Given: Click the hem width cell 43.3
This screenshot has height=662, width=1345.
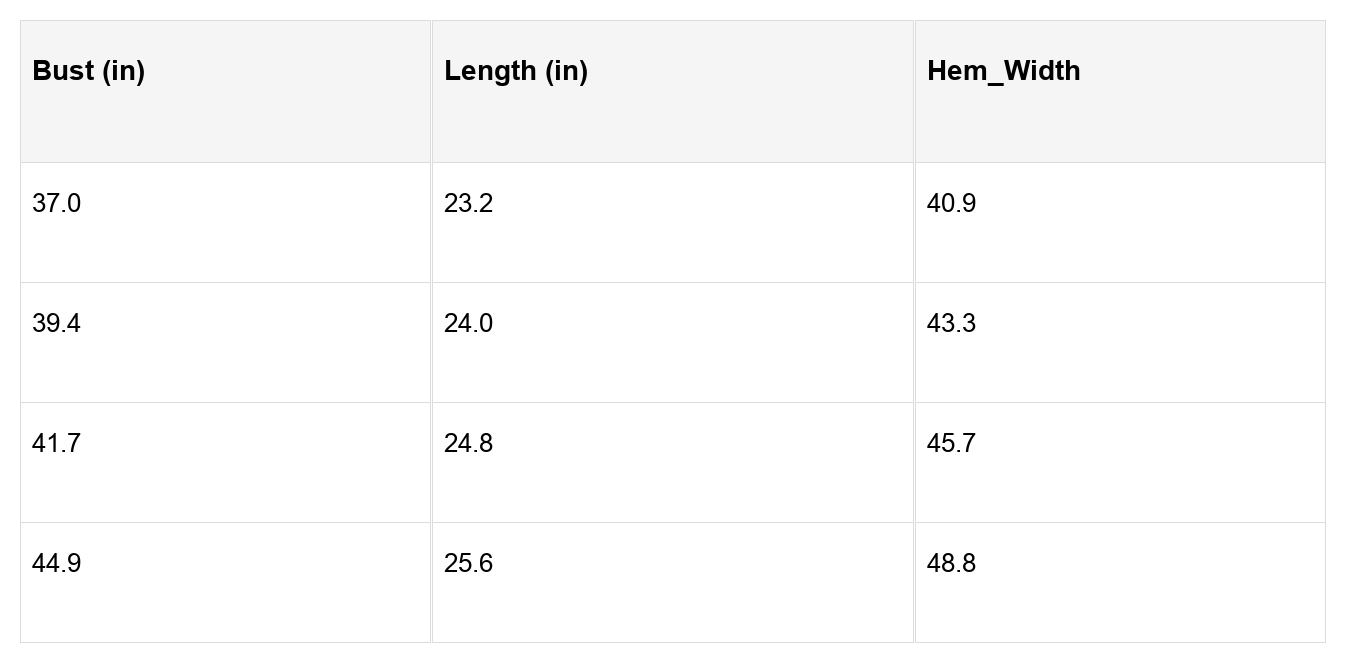Looking at the screenshot, I should (x=952, y=324).
